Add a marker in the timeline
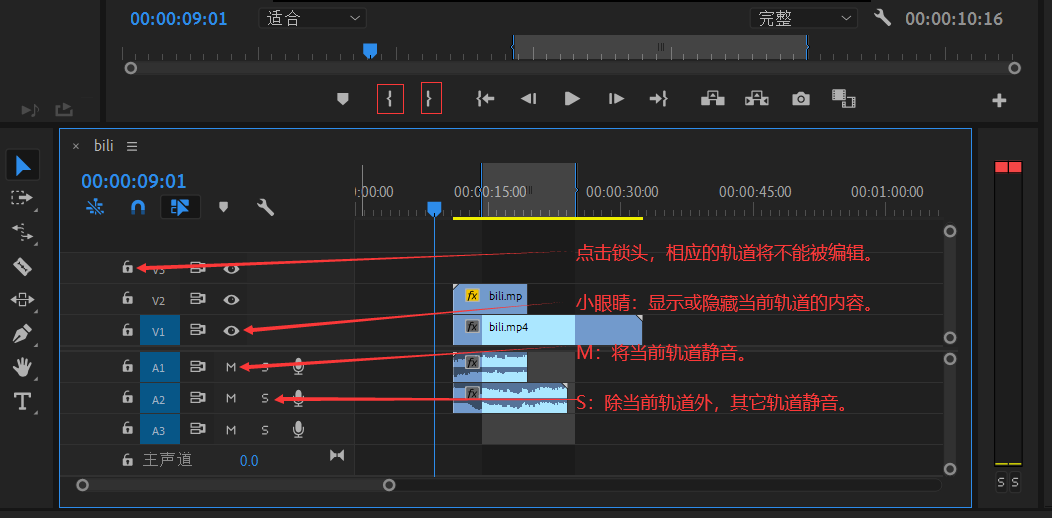 point(223,207)
